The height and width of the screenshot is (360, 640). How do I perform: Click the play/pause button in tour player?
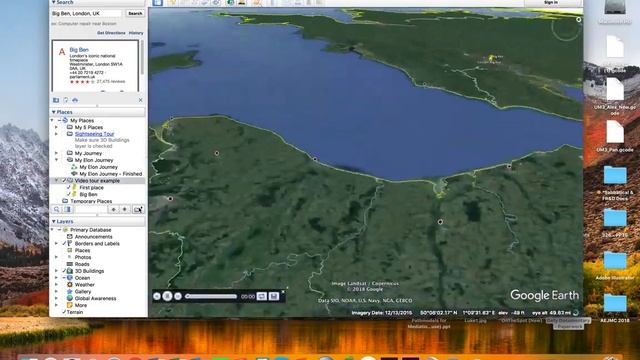[167, 296]
